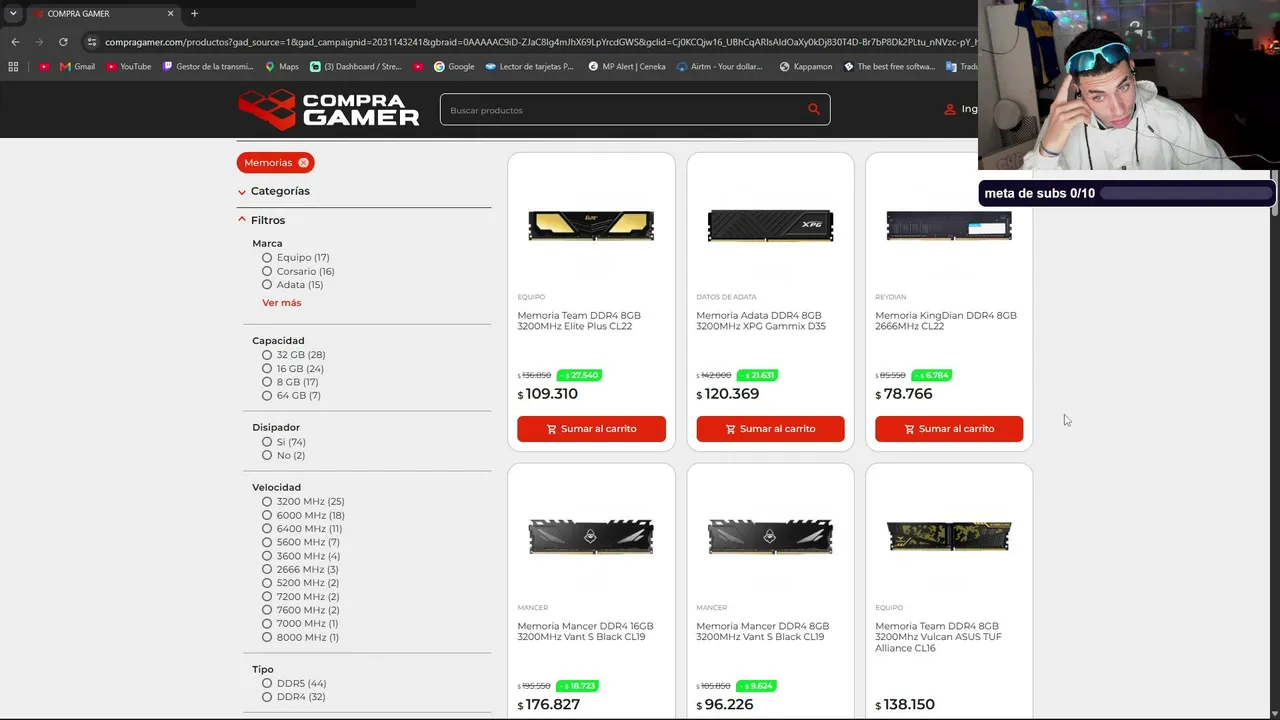Open the tab search dropdown arrow
1280x720 pixels.
tap(13, 13)
